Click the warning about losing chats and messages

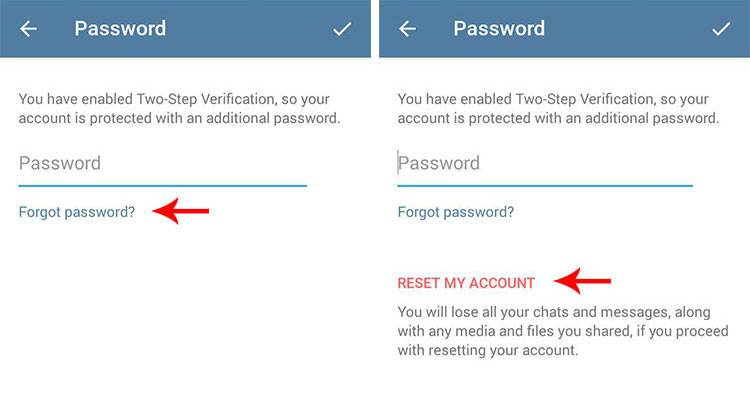coord(563,331)
